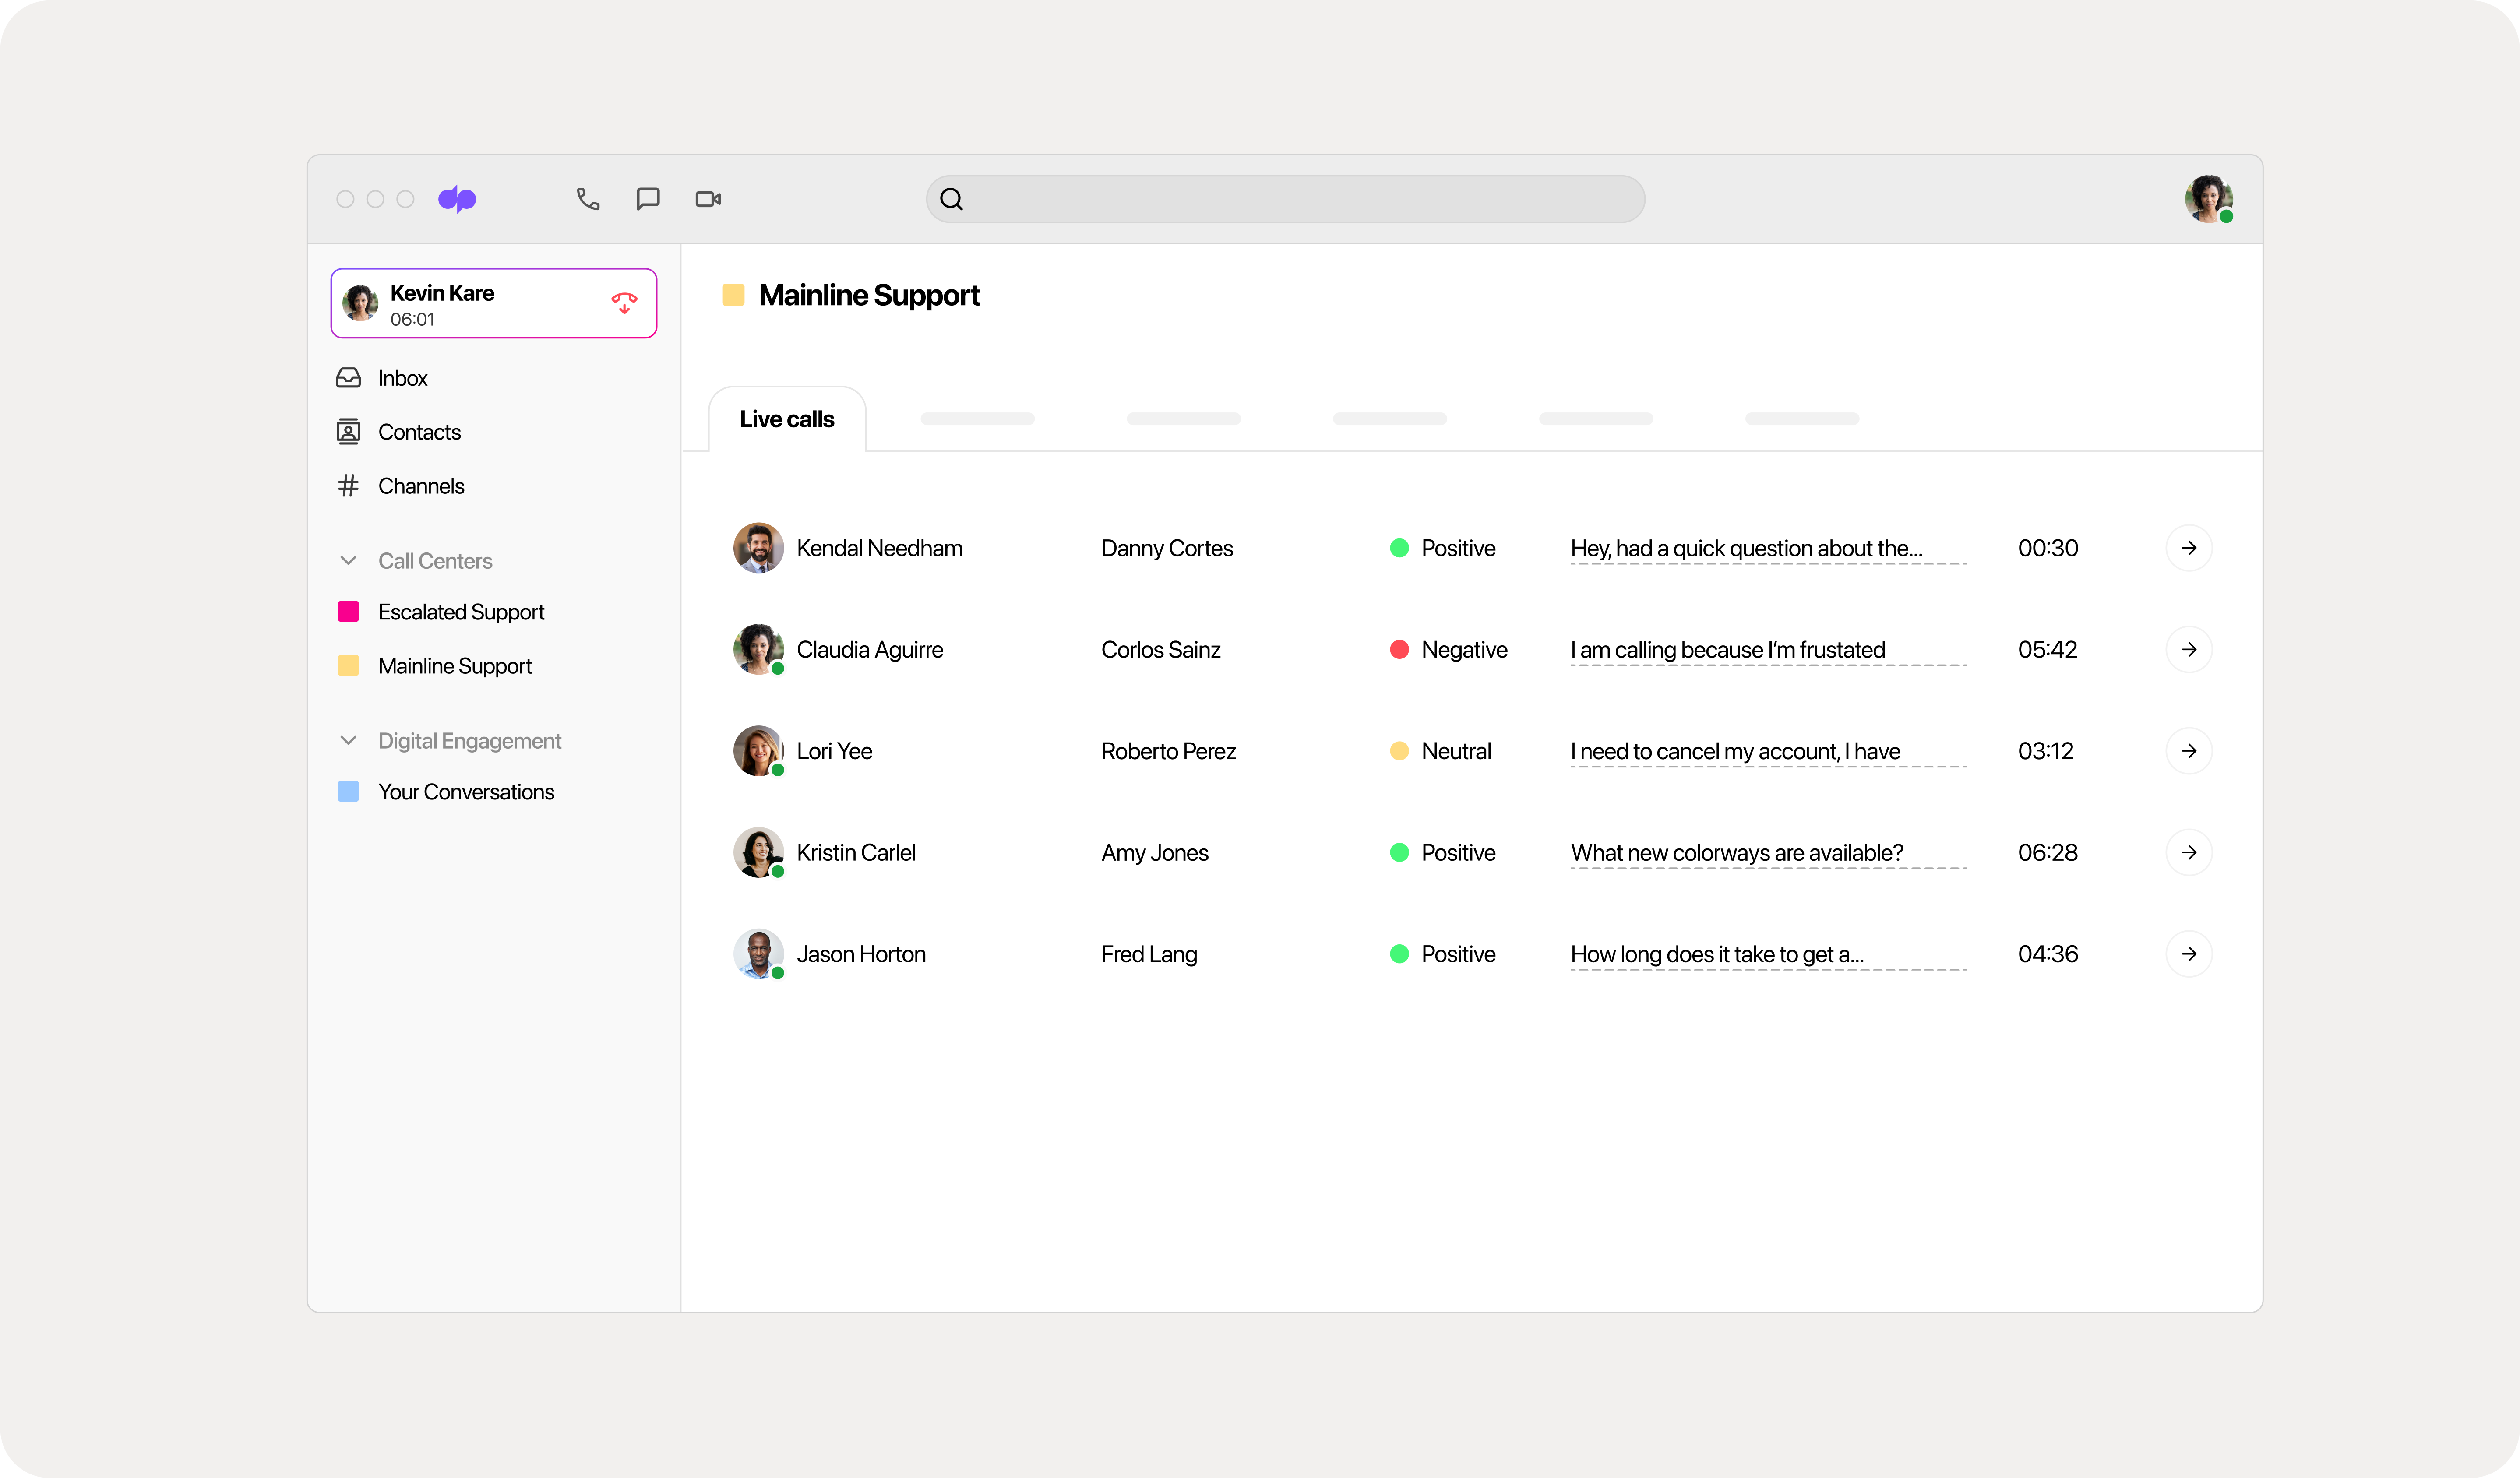This screenshot has width=2520, height=1478.
Task: Start a video call from the toolbar
Action: [708, 199]
